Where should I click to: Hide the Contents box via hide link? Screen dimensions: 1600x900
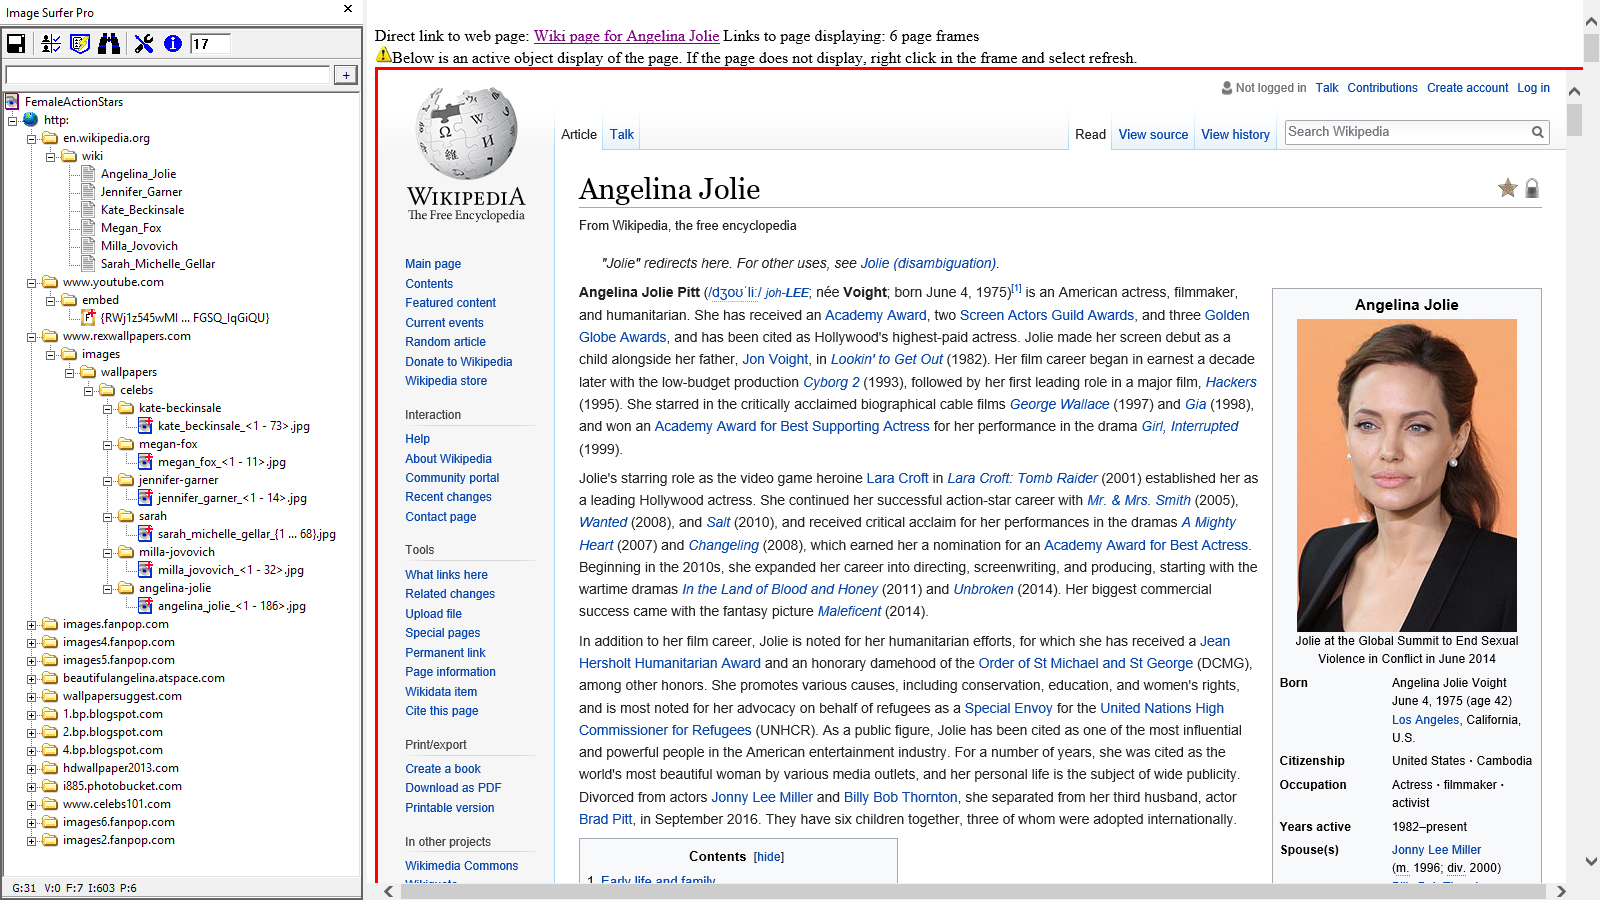768,857
